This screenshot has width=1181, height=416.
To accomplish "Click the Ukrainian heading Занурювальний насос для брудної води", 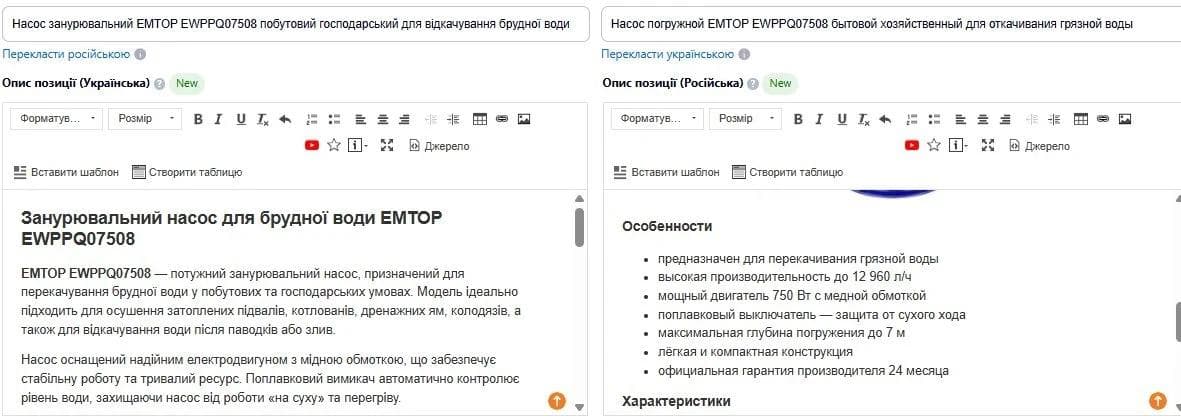I will (x=230, y=229).
